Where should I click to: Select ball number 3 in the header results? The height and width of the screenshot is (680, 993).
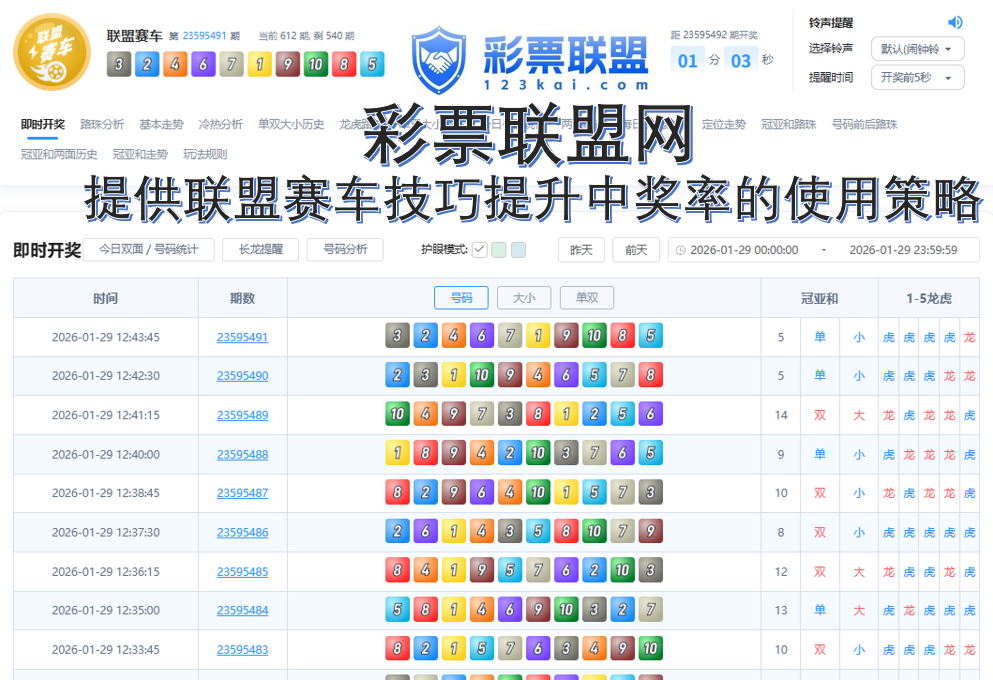(x=119, y=64)
